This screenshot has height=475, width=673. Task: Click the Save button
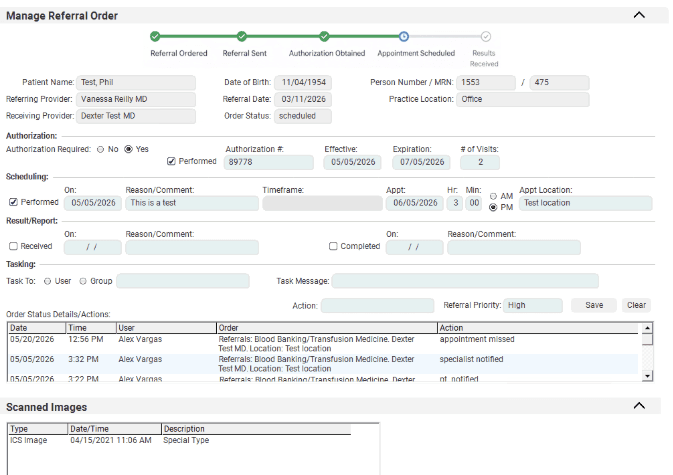594,305
